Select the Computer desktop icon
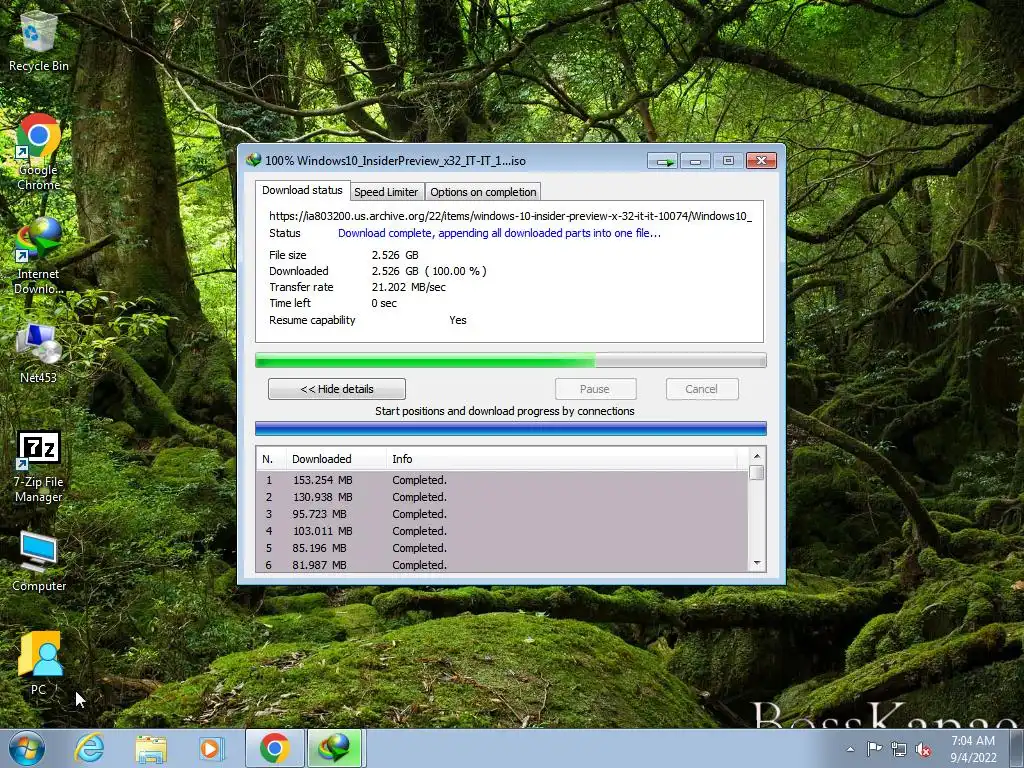The height and width of the screenshot is (768, 1024). pyautogui.click(x=39, y=561)
